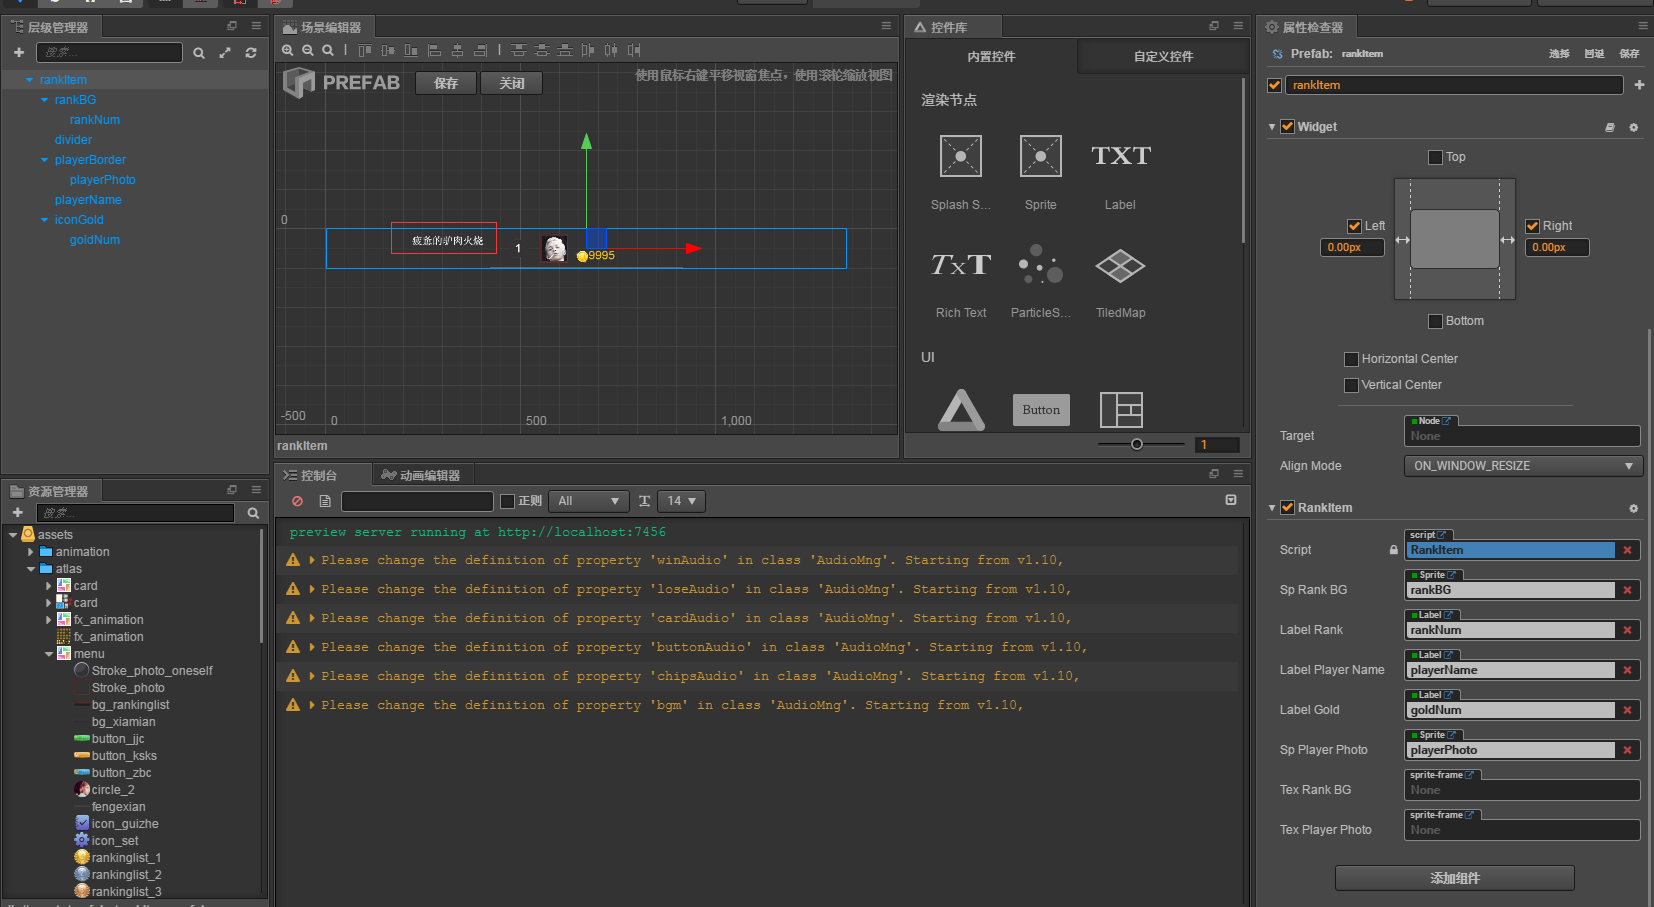Reset scene zoom with third magnifier

[328, 50]
